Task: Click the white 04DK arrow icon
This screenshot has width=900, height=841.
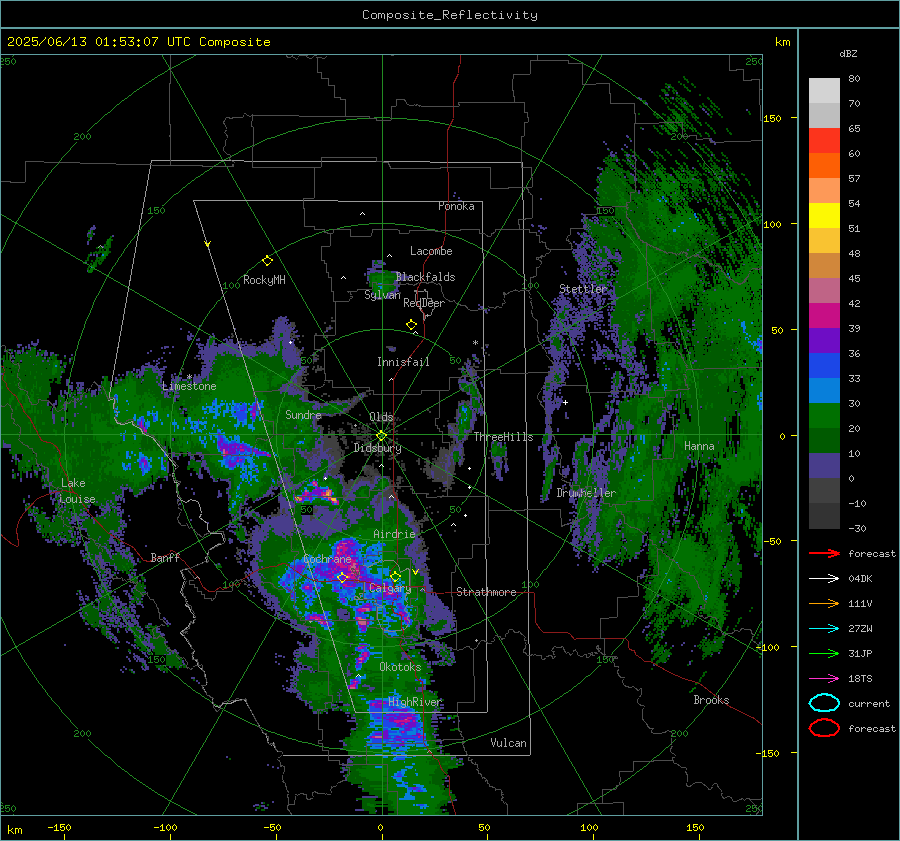Action: click(x=824, y=578)
